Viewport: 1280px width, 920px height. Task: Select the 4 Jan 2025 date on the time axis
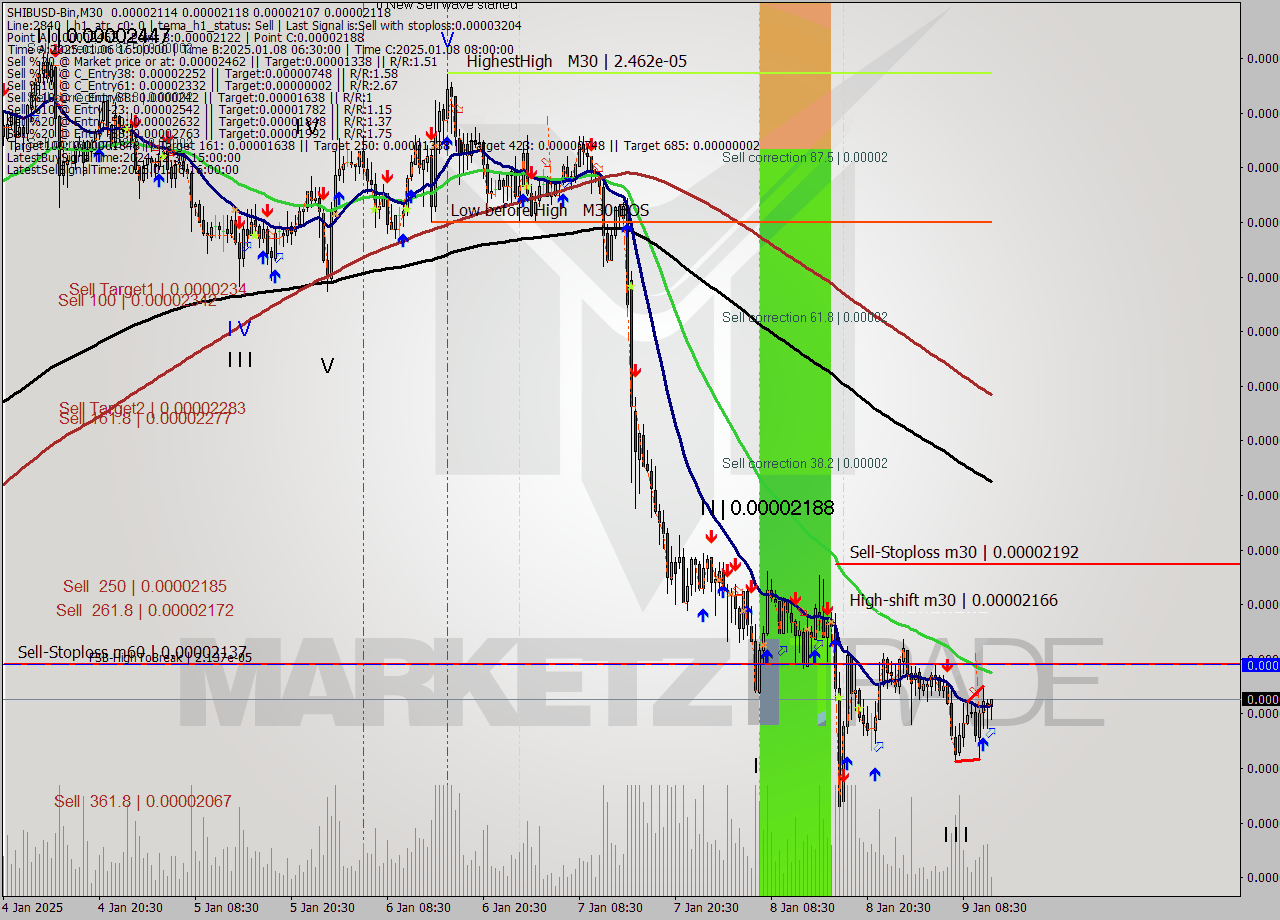coord(33,908)
